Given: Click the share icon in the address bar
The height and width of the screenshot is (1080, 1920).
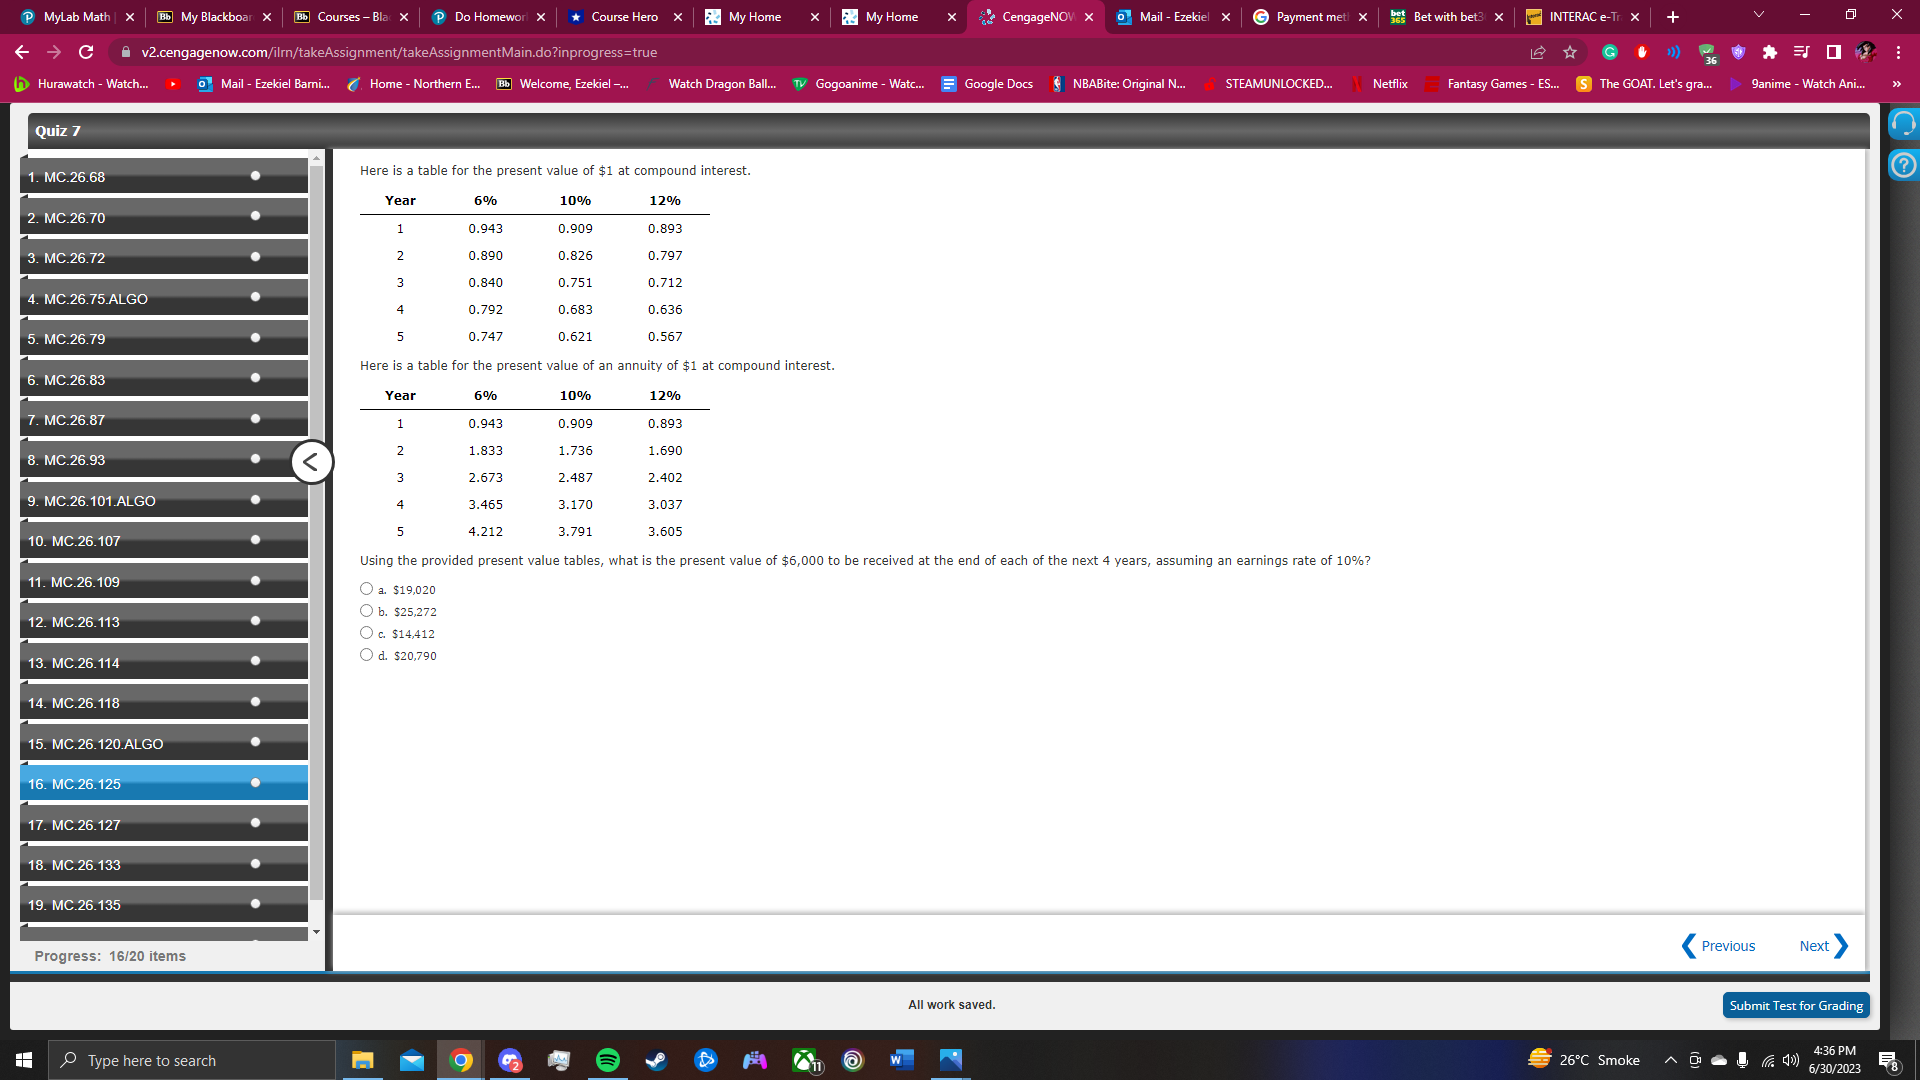Looking at the screenshot, I should coord(1538,52).
